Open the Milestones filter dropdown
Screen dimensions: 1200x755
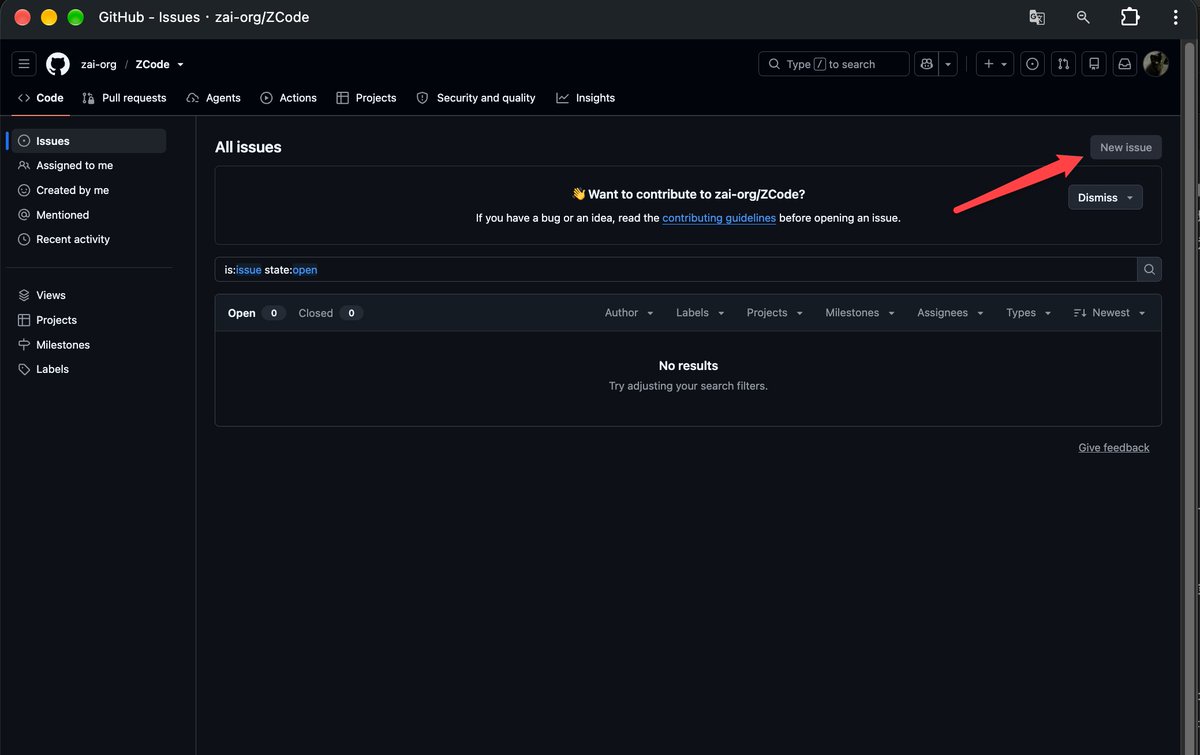[860, 313]
